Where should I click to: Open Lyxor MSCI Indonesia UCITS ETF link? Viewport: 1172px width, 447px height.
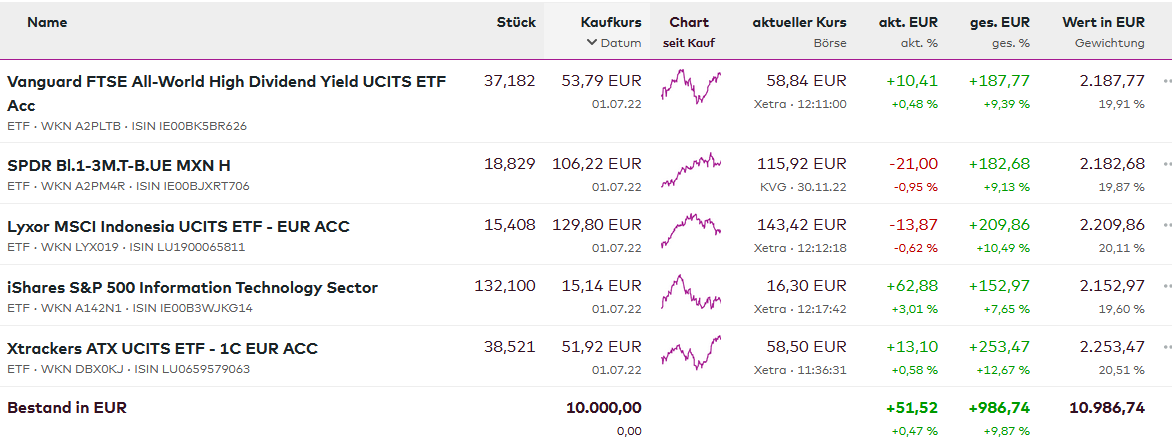pyautogui.click(x=178, y=226)
